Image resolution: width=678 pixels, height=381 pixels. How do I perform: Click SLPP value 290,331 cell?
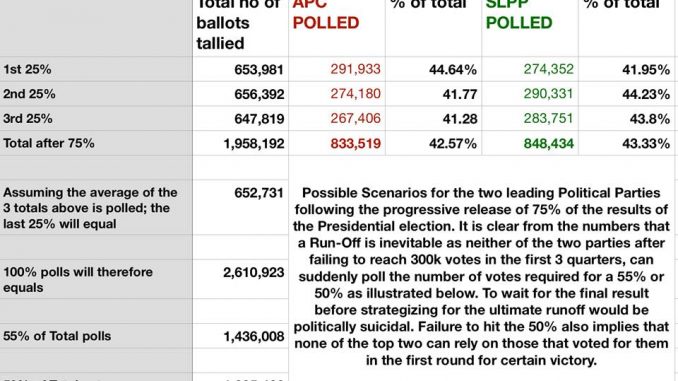[x=530, y=94]
